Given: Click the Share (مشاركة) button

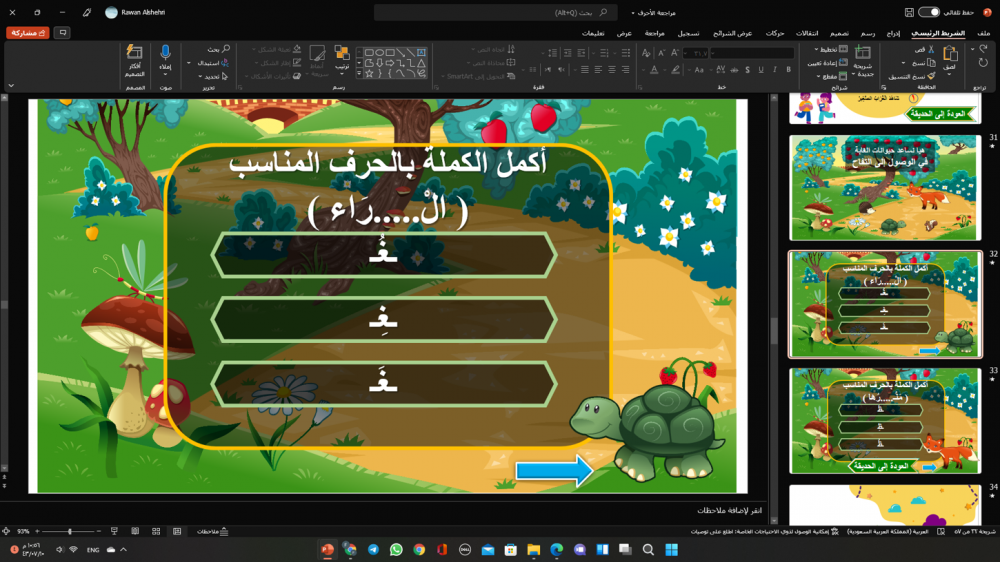Looking at the screenshot, I should pos(28,33).
